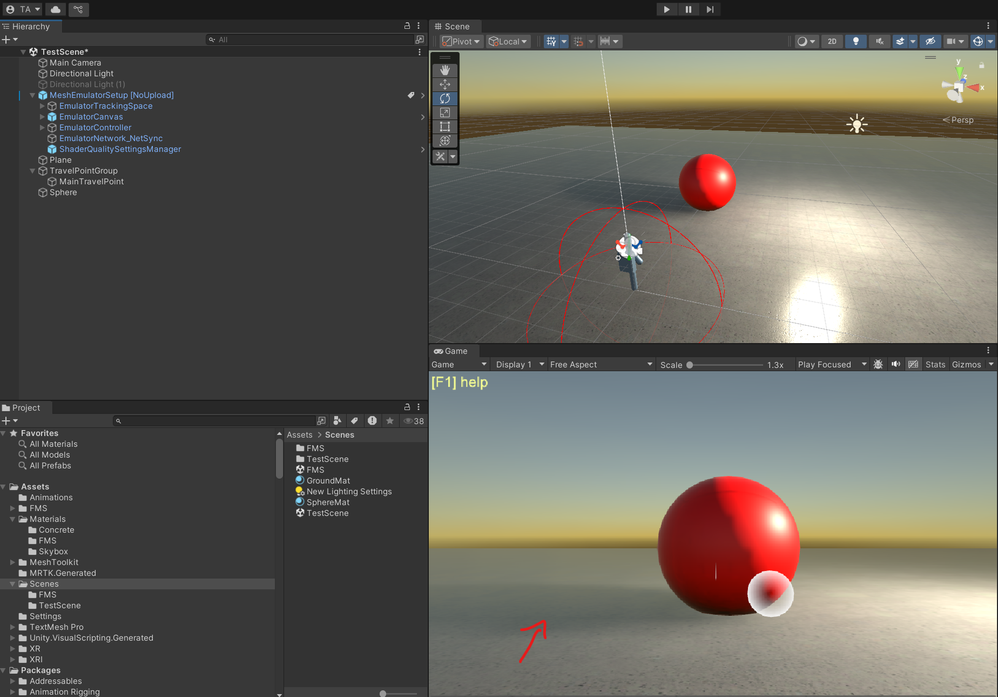Click the cloud services icon
The image size is (998, 697).
55,9
